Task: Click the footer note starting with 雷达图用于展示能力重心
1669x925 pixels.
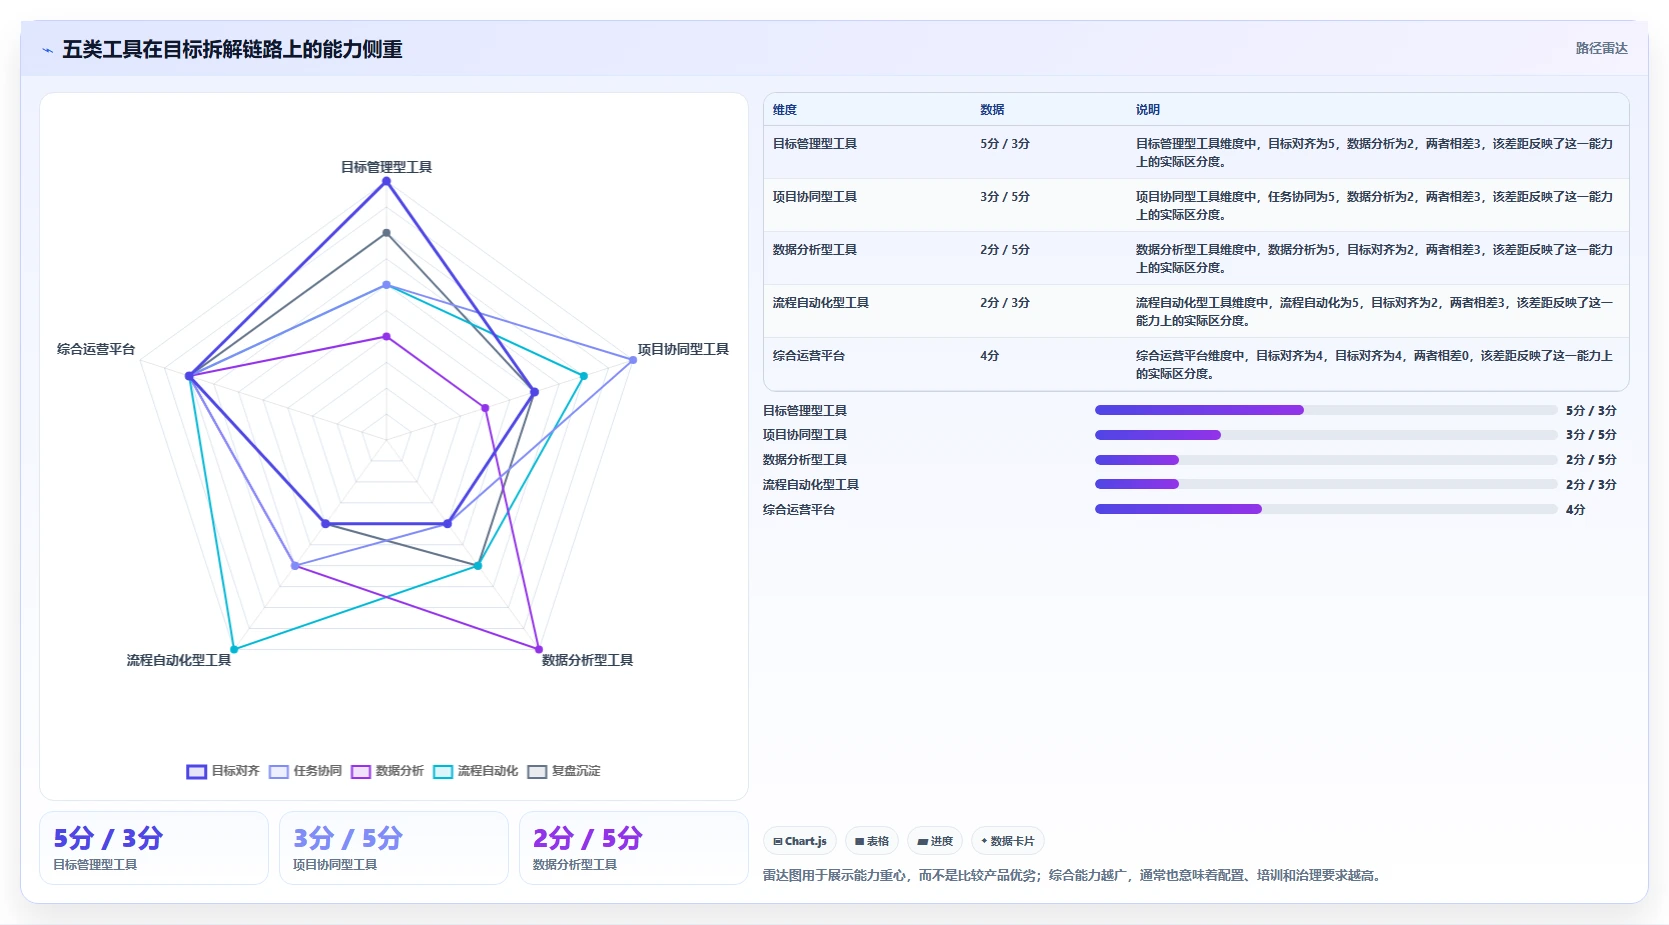Action: pyautogui.click(x=1074, y=876)
